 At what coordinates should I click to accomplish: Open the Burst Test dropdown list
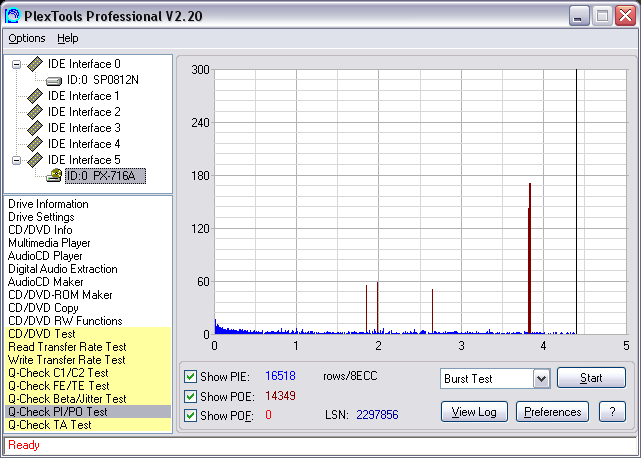(541, 379)
